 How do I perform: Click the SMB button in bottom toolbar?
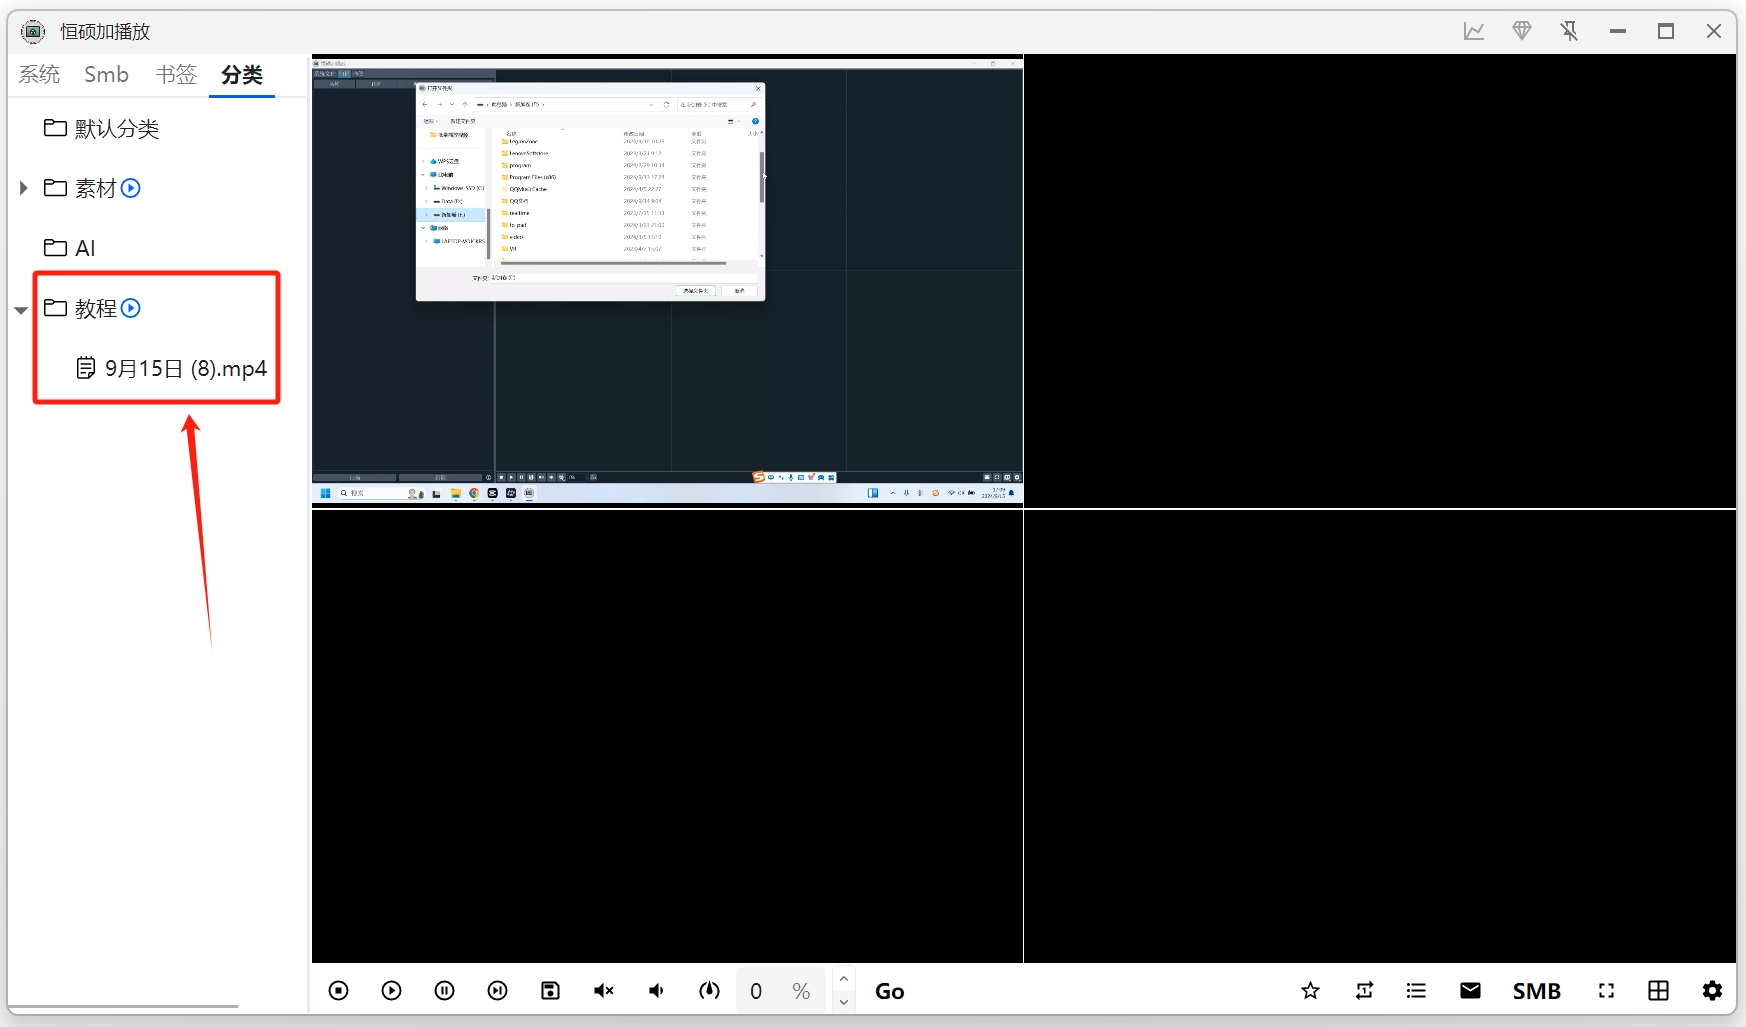pyautogui.click(x=1536, y=991)
